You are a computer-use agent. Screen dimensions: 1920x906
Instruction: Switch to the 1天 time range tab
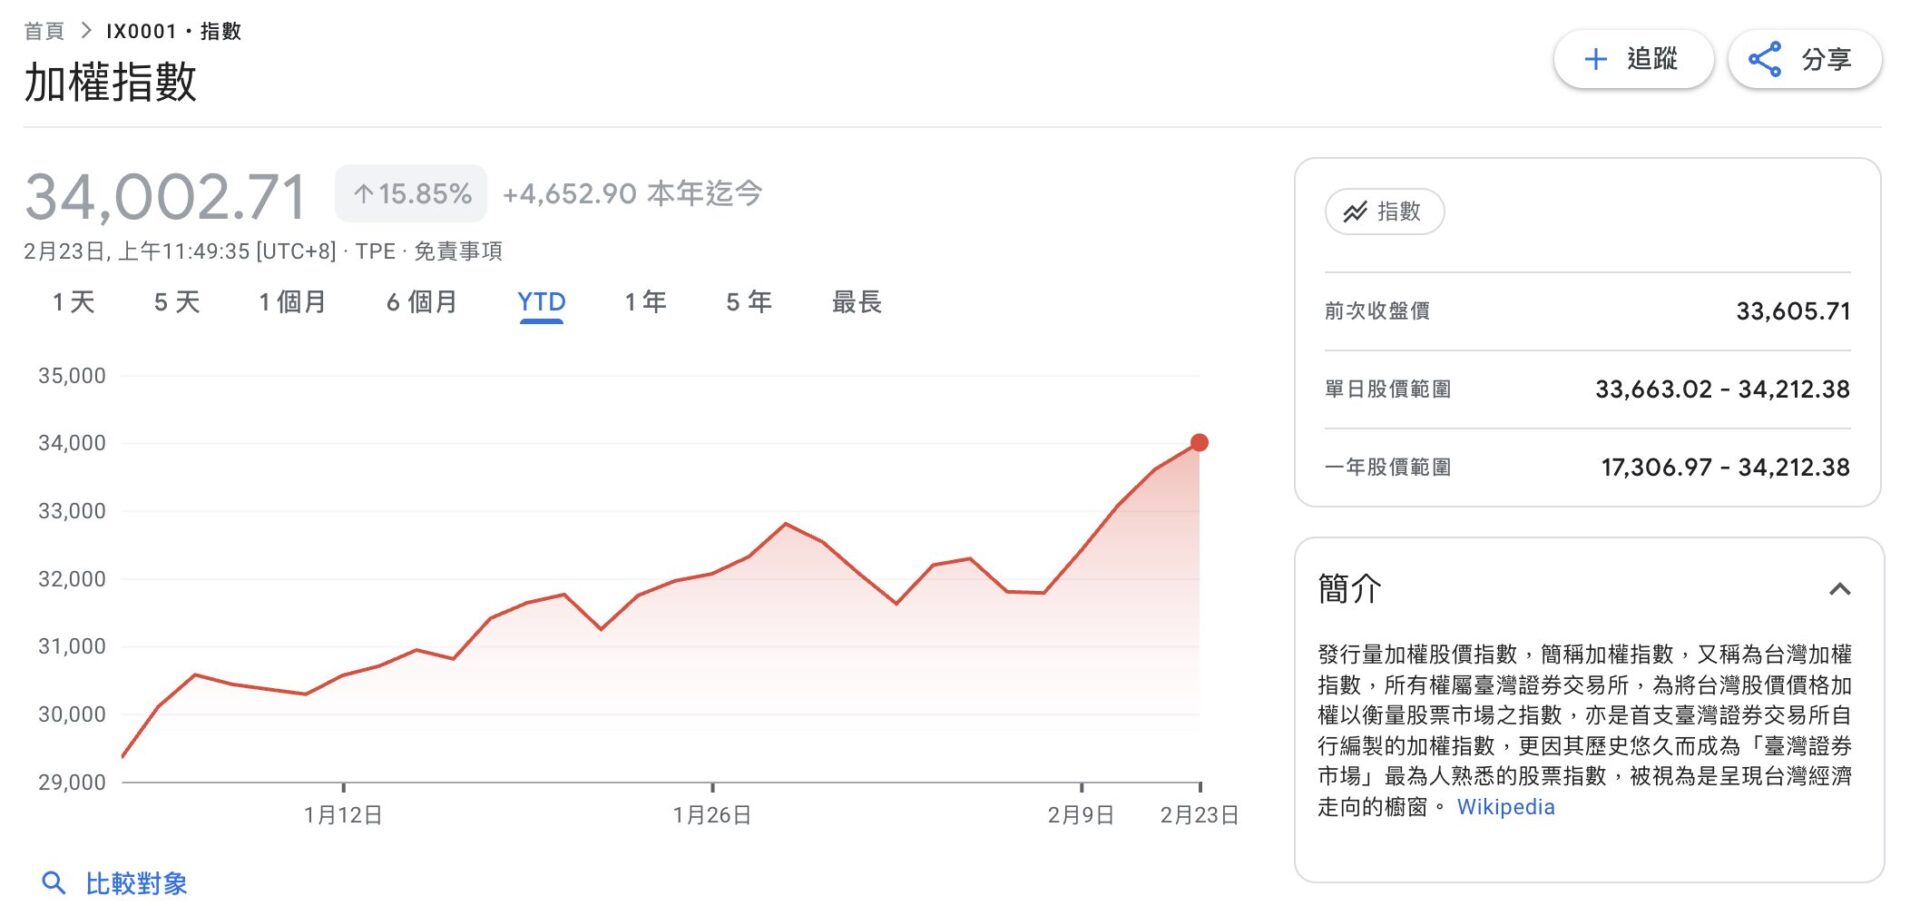pos(71,301)
